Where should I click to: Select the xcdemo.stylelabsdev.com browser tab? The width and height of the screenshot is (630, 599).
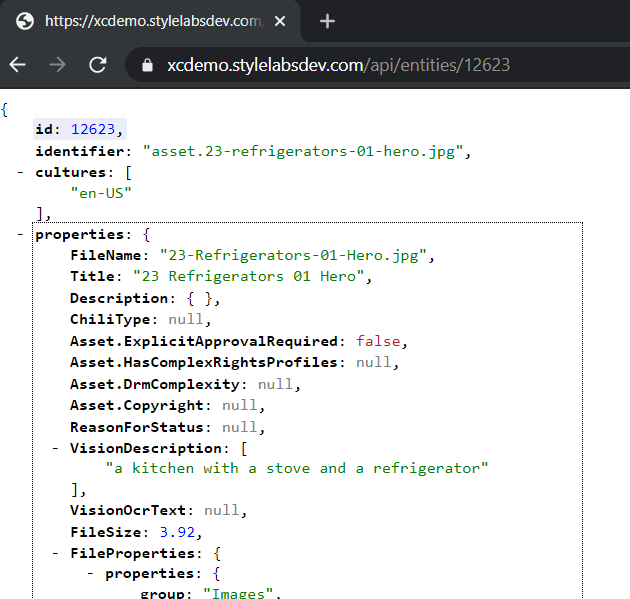pyautogui.click(x=150, y=21)
